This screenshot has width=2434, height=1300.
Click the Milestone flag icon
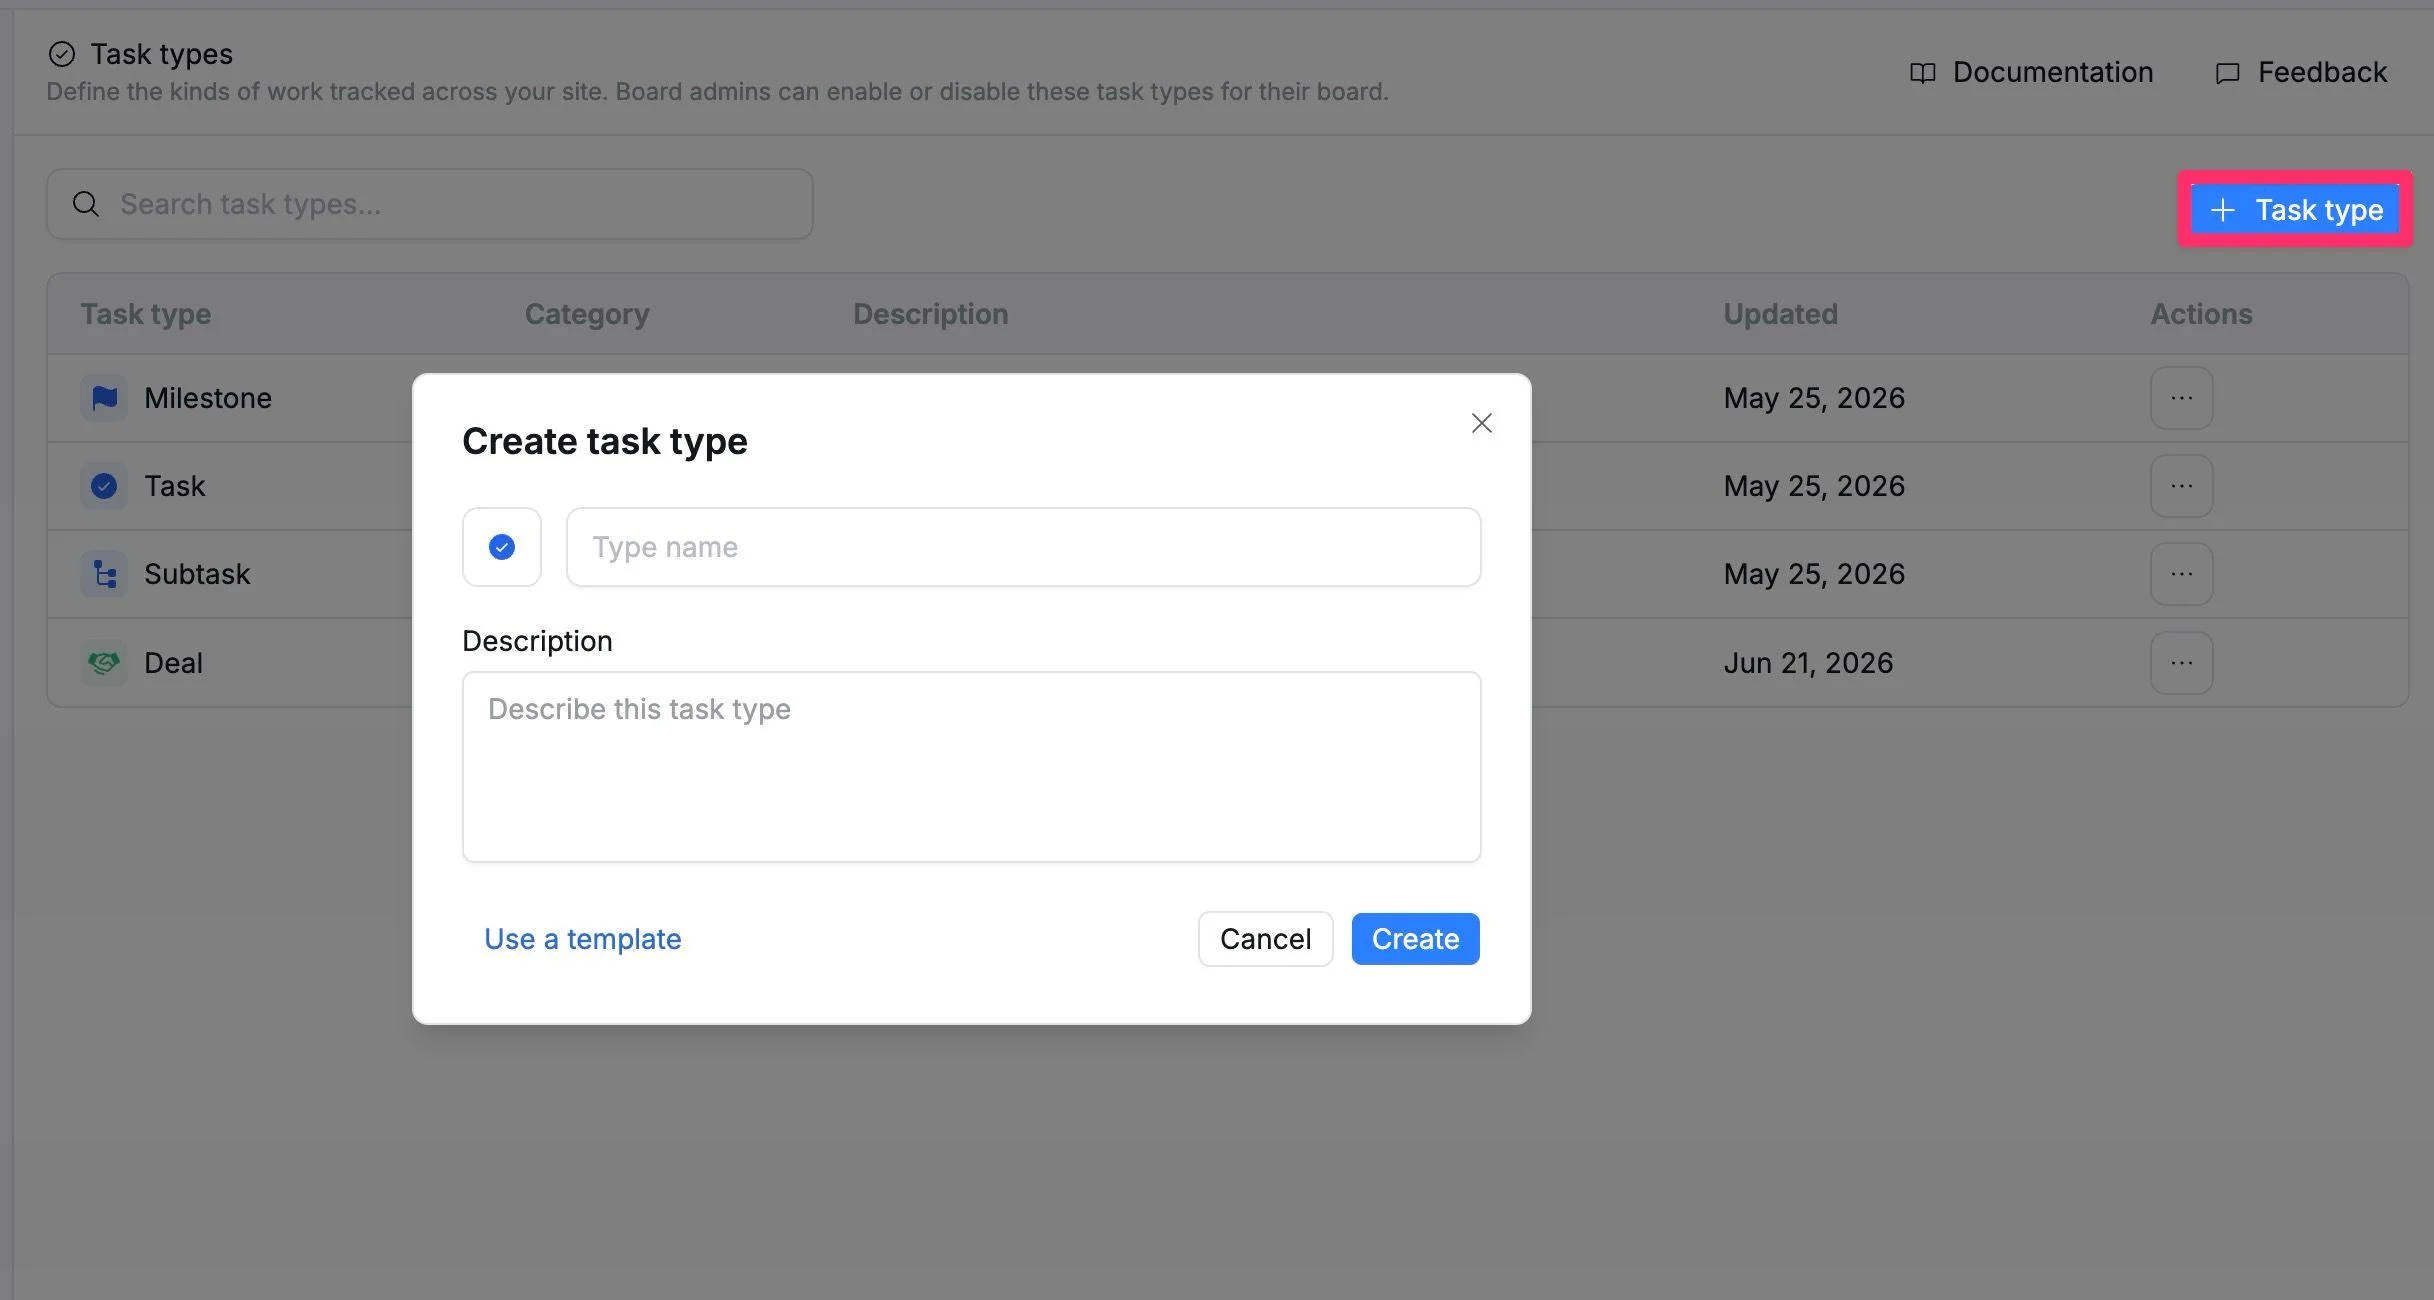[x=104, y=398]
